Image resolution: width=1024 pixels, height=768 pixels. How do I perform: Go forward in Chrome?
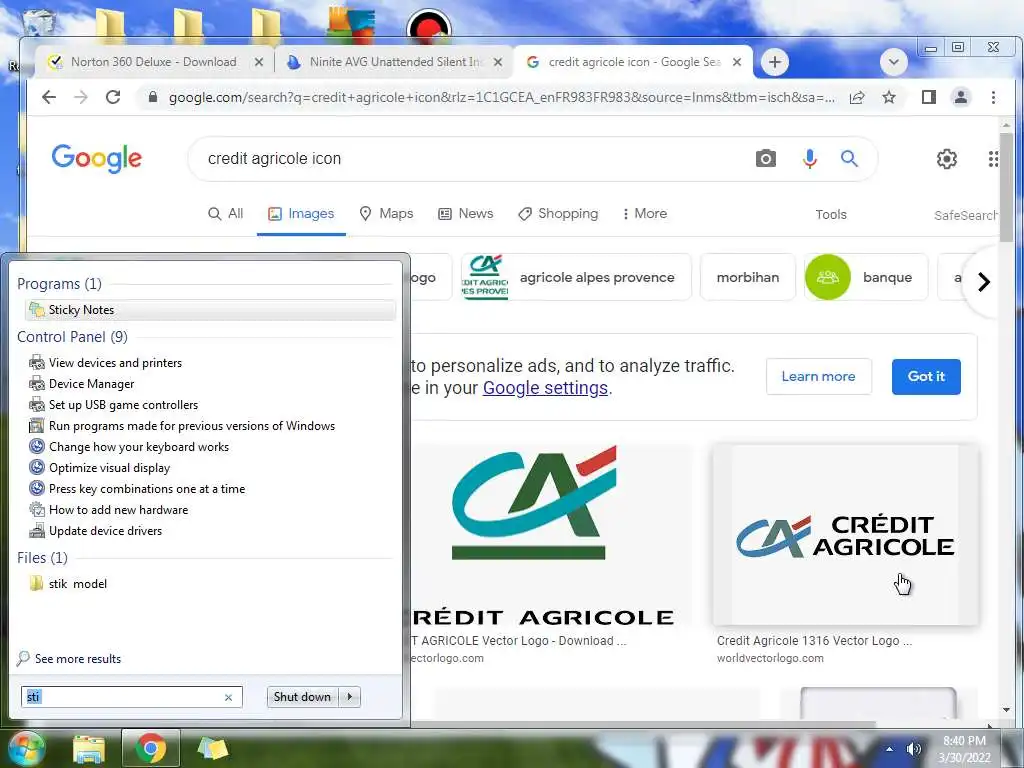81,97
